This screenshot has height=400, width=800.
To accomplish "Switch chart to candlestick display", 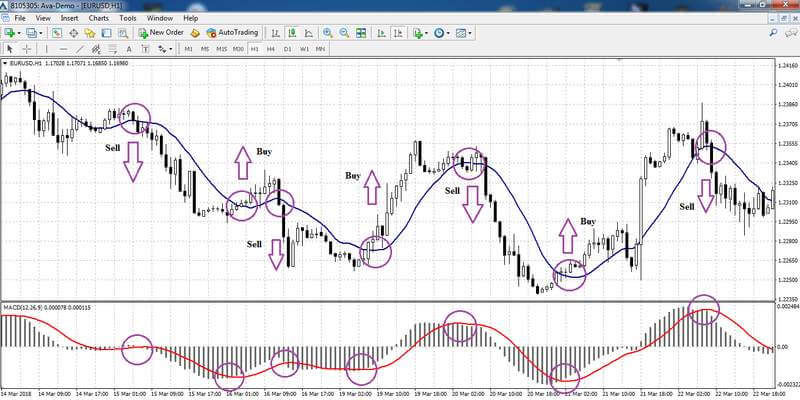I will [292, 33].
